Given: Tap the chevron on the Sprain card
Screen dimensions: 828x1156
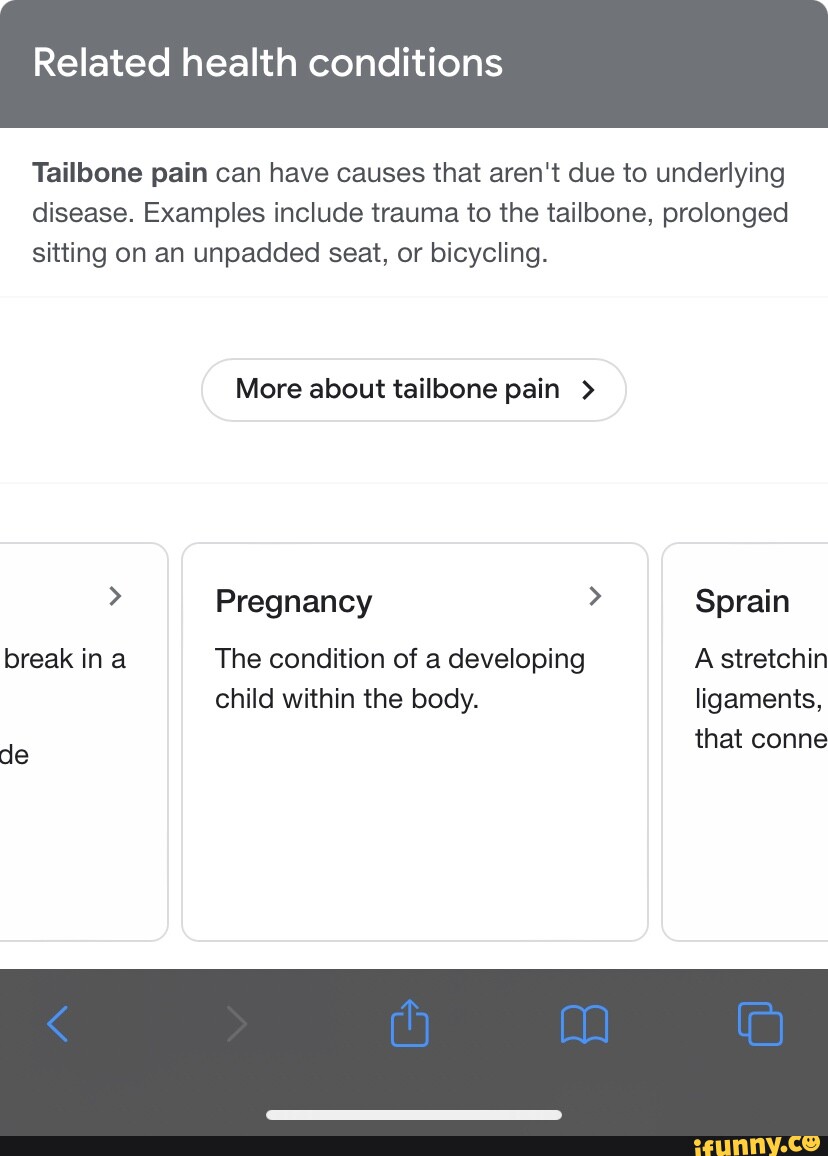Looking at the screenshot, I should coord(820,596).
